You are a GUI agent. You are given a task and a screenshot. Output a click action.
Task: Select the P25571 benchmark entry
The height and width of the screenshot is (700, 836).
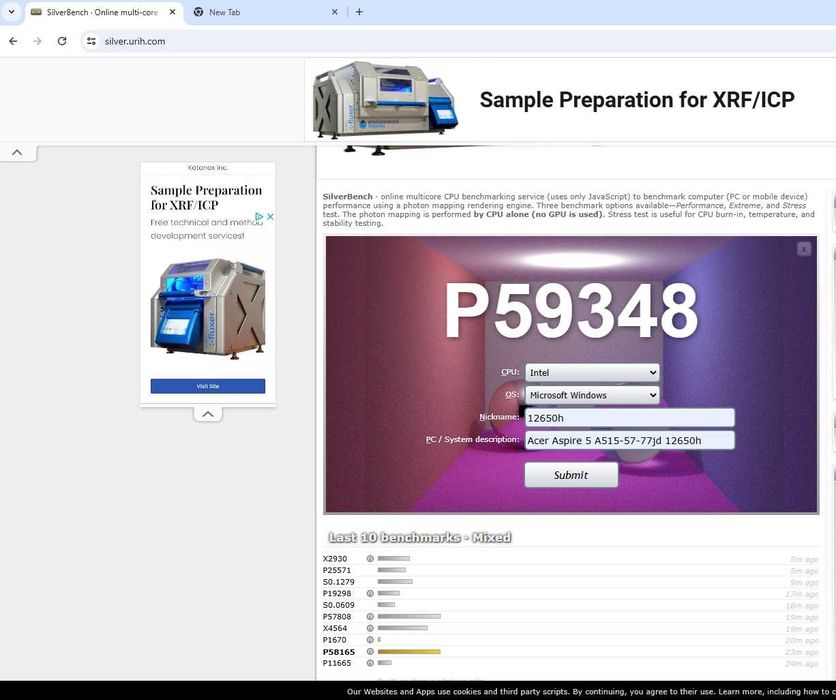point(337,570)
